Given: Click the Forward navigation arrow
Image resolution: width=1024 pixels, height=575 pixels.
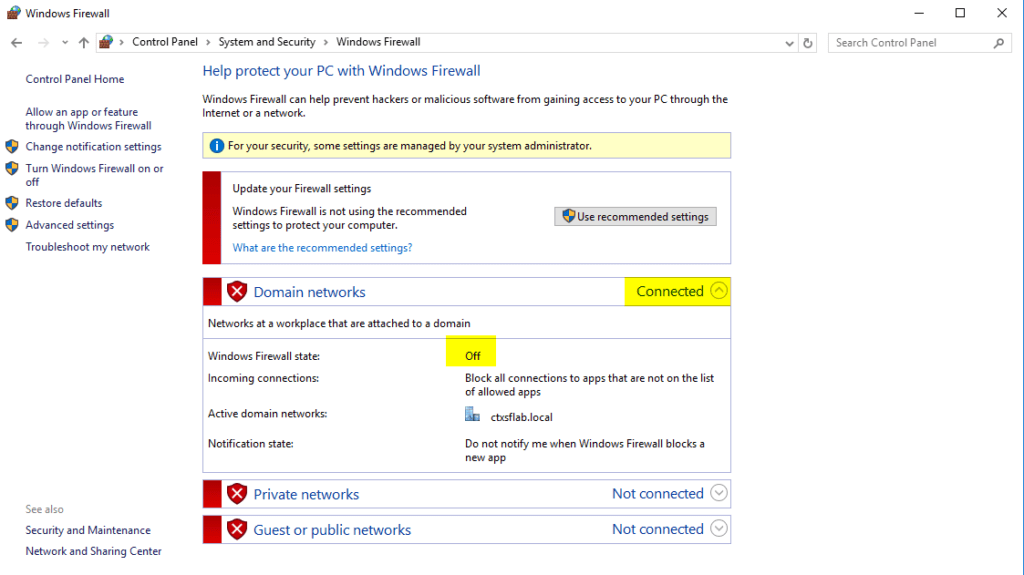Looking at the screenshot, I should click(x=43, y=42).
